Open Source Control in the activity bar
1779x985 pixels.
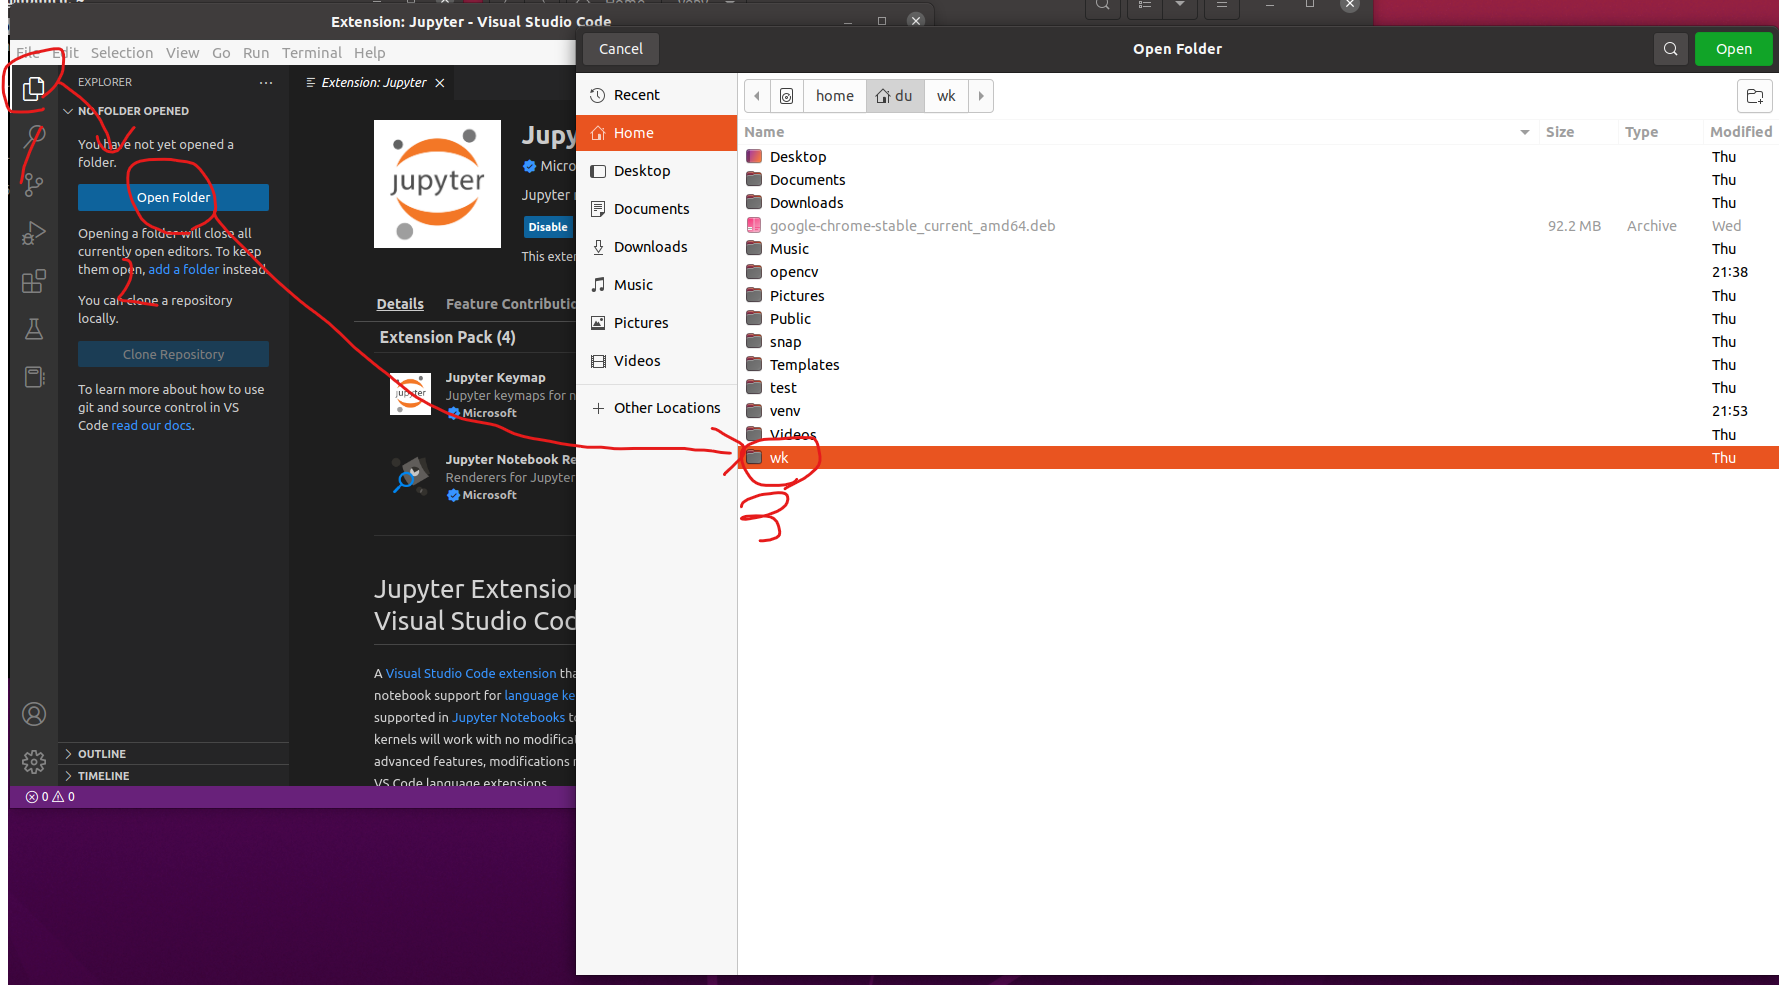(34, 184)
